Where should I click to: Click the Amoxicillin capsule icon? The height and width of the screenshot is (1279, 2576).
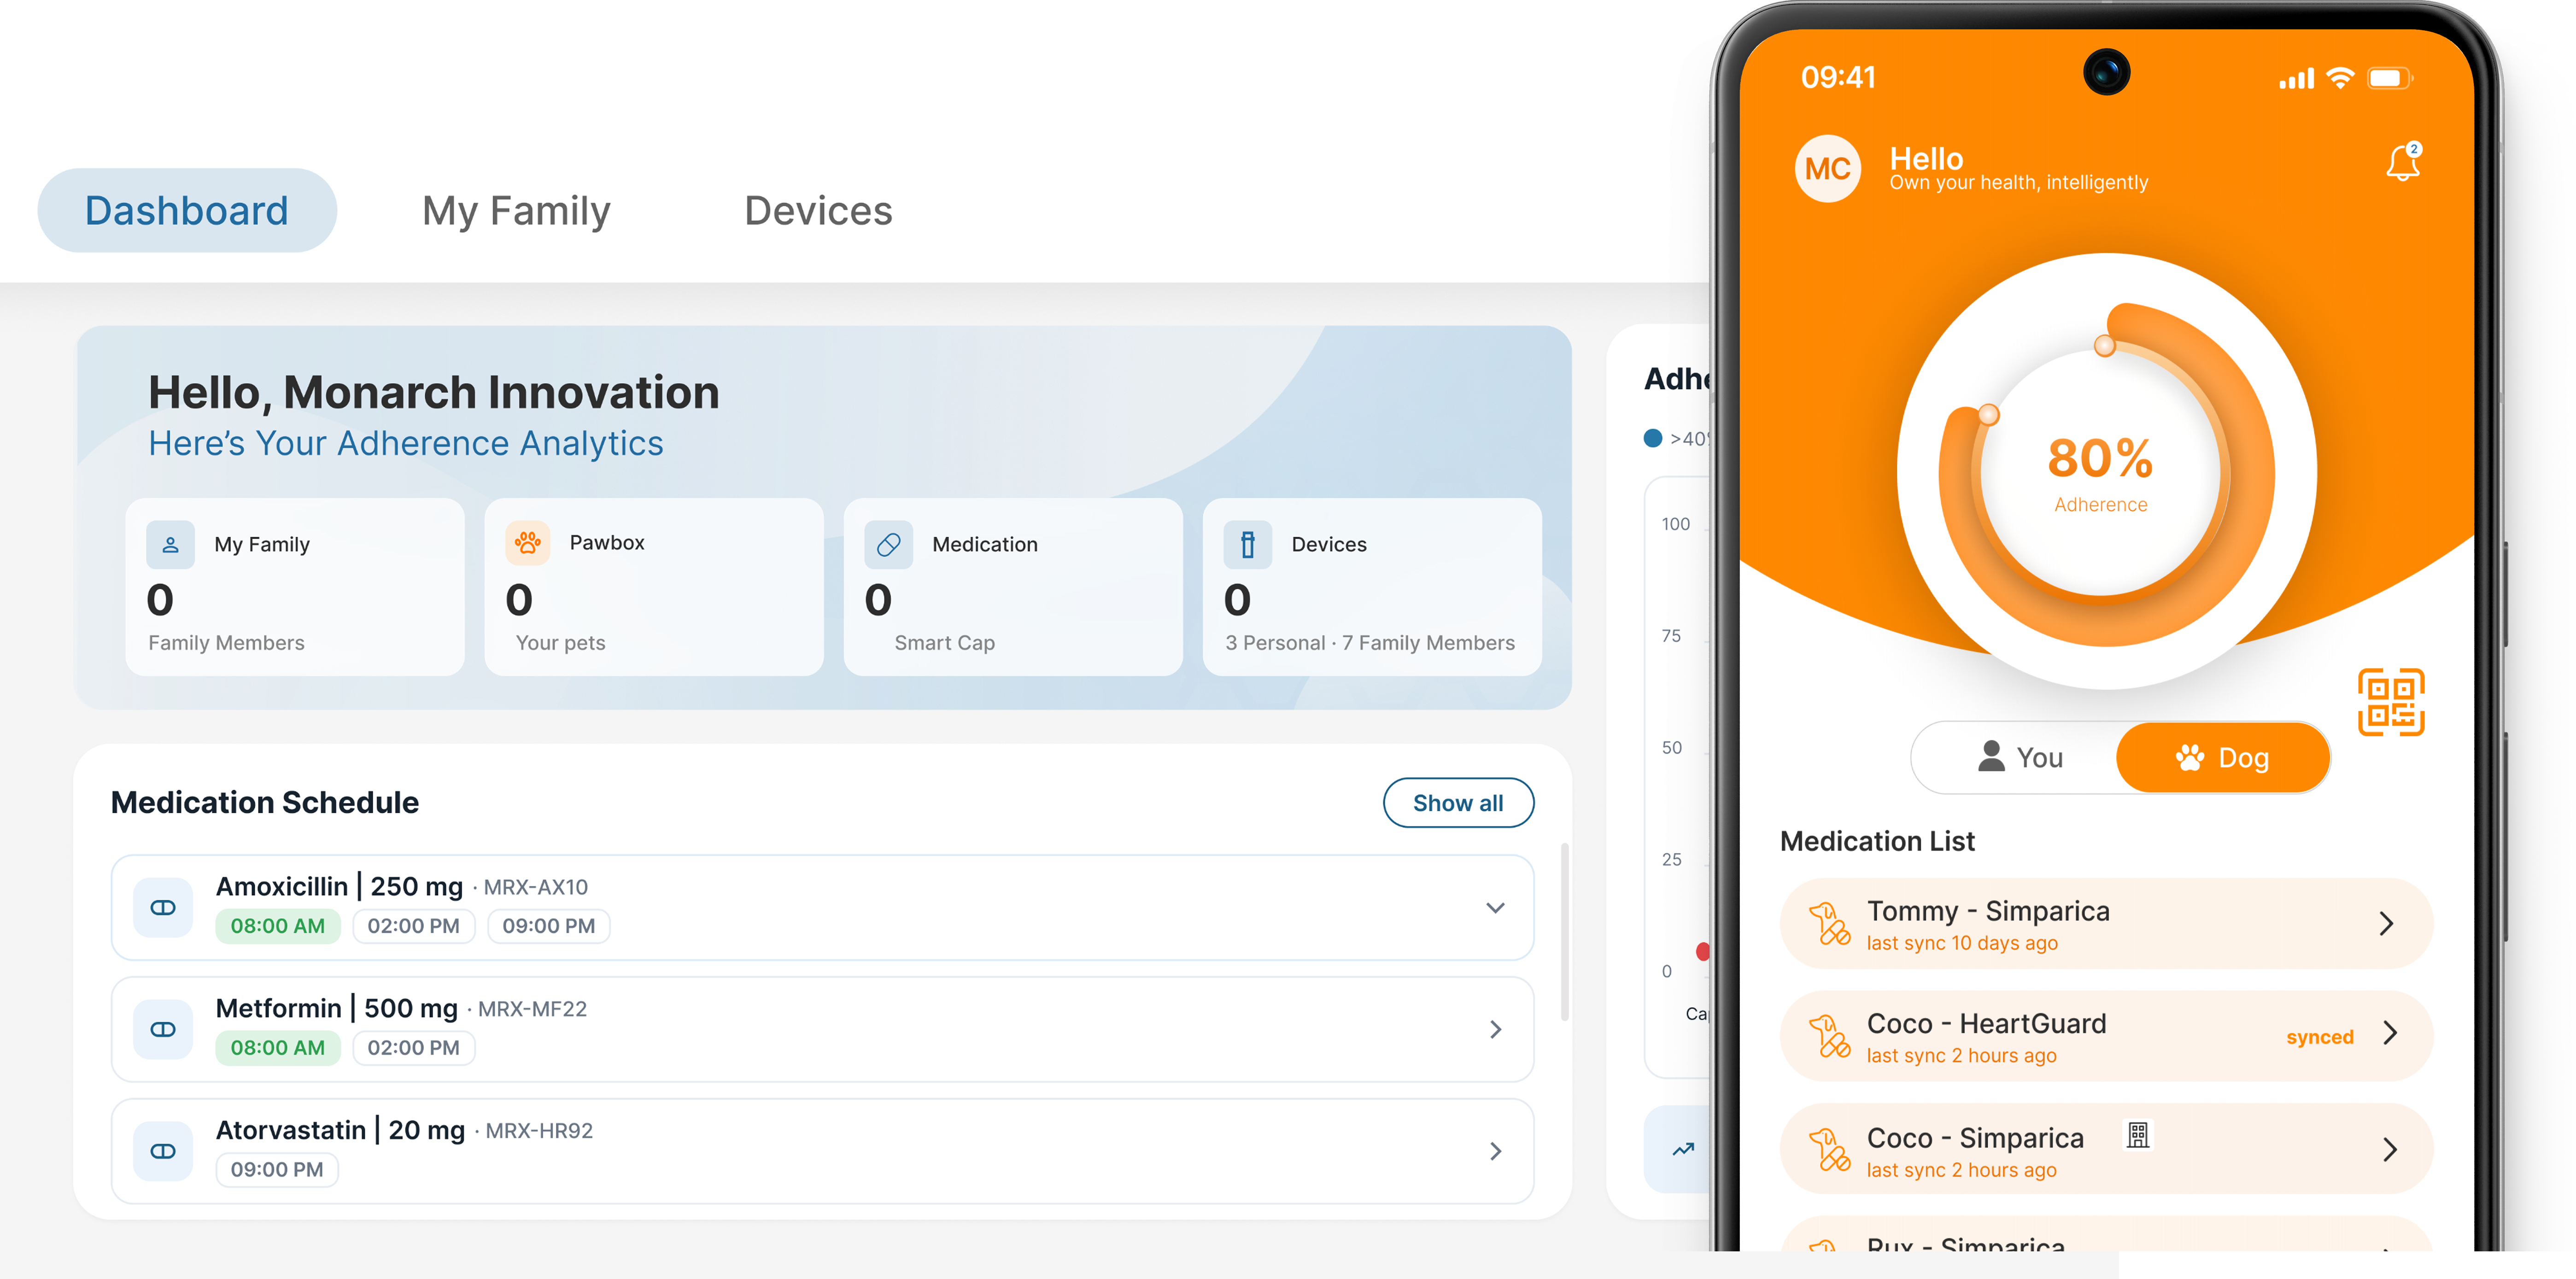point(163,907)
